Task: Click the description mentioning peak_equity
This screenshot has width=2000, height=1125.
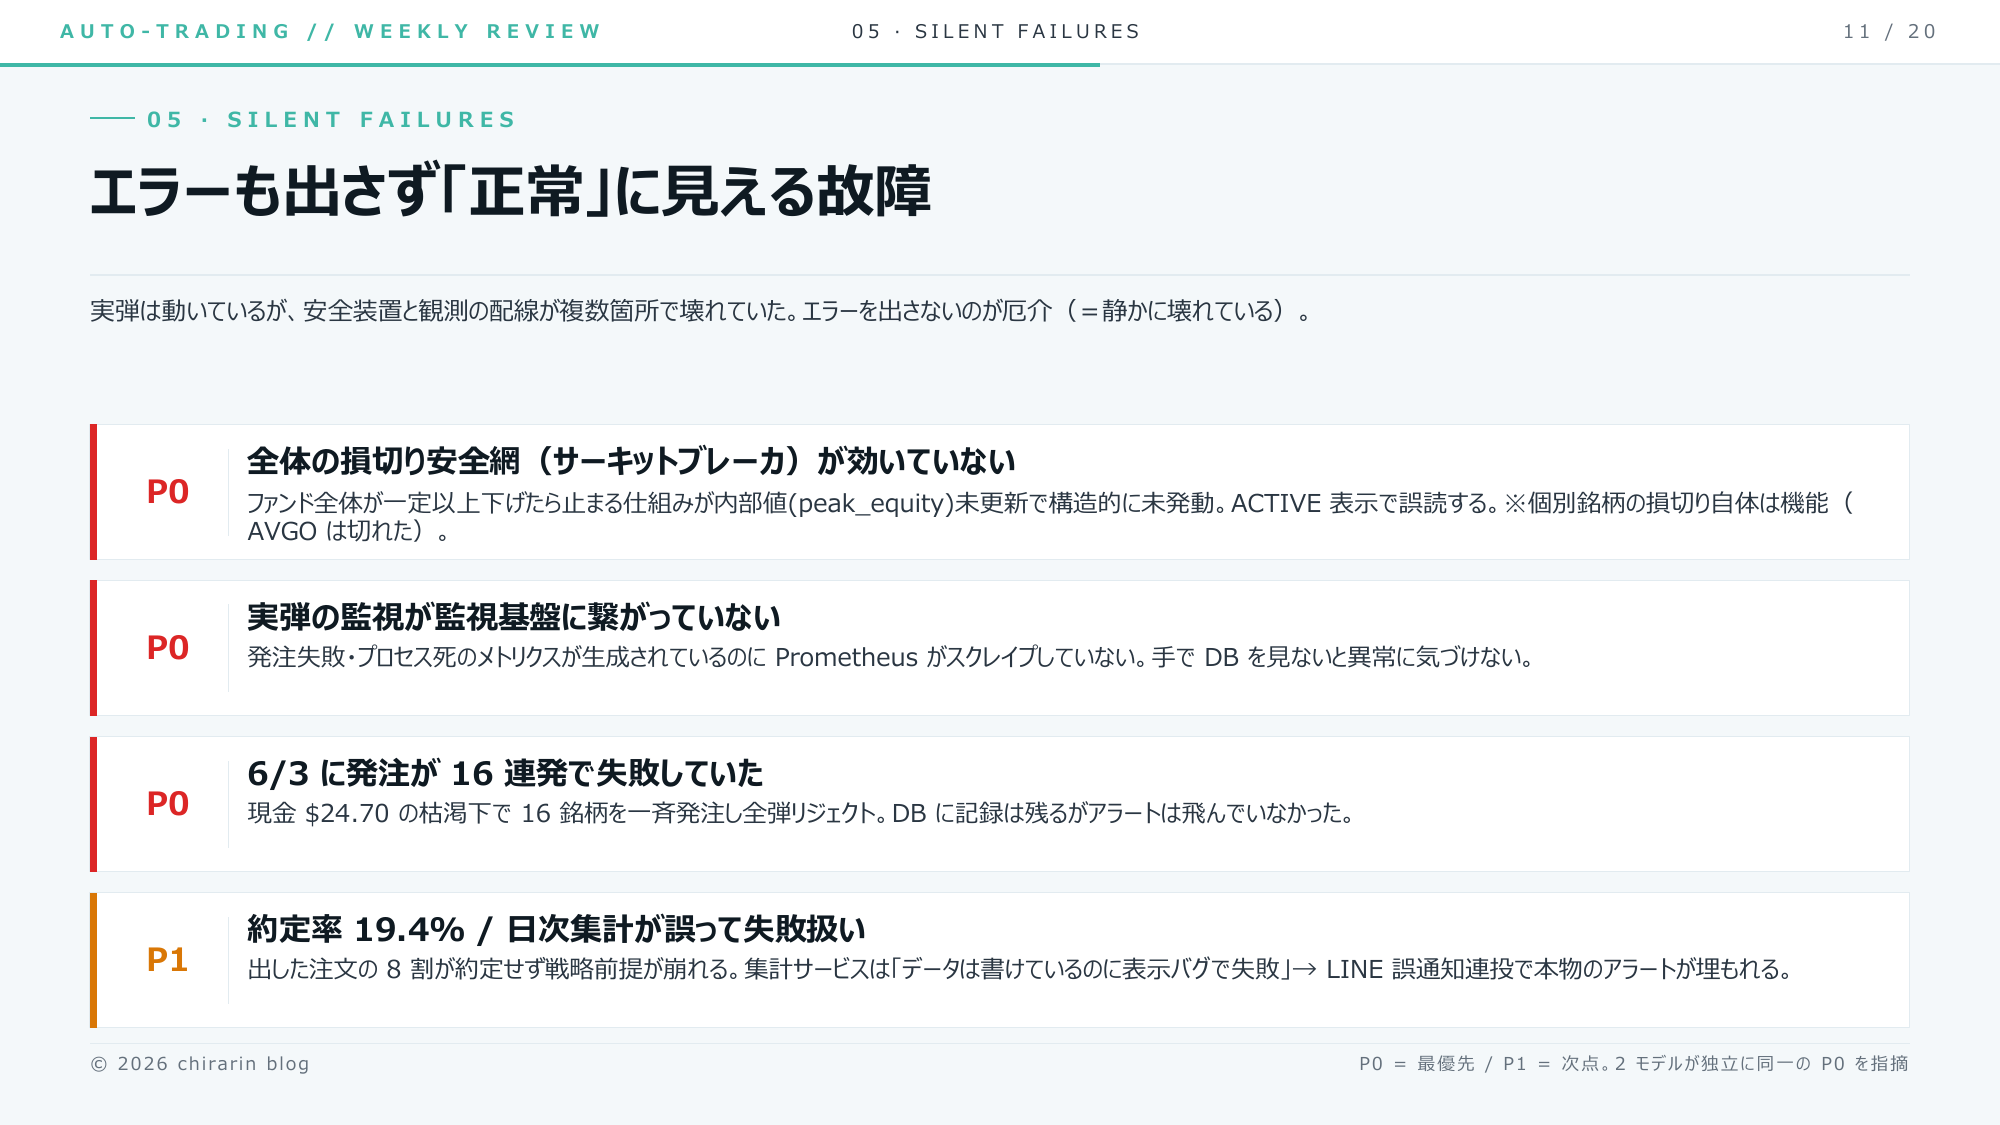Action: (x=1050, y=517)
